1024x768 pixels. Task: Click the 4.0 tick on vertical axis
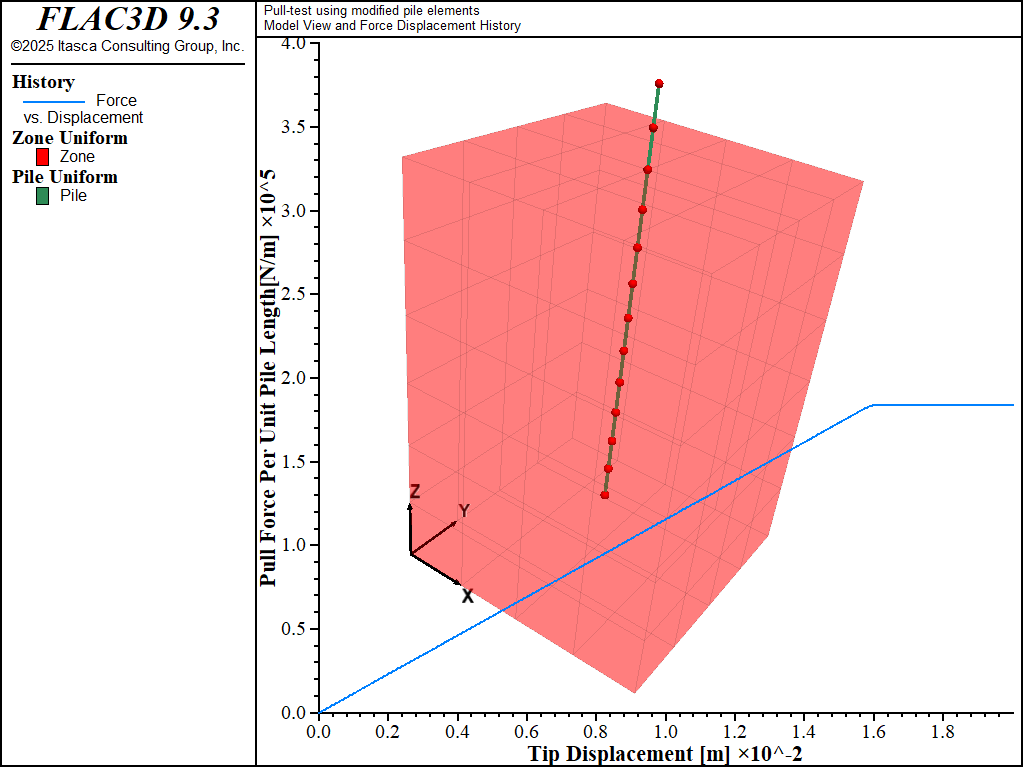292,44
